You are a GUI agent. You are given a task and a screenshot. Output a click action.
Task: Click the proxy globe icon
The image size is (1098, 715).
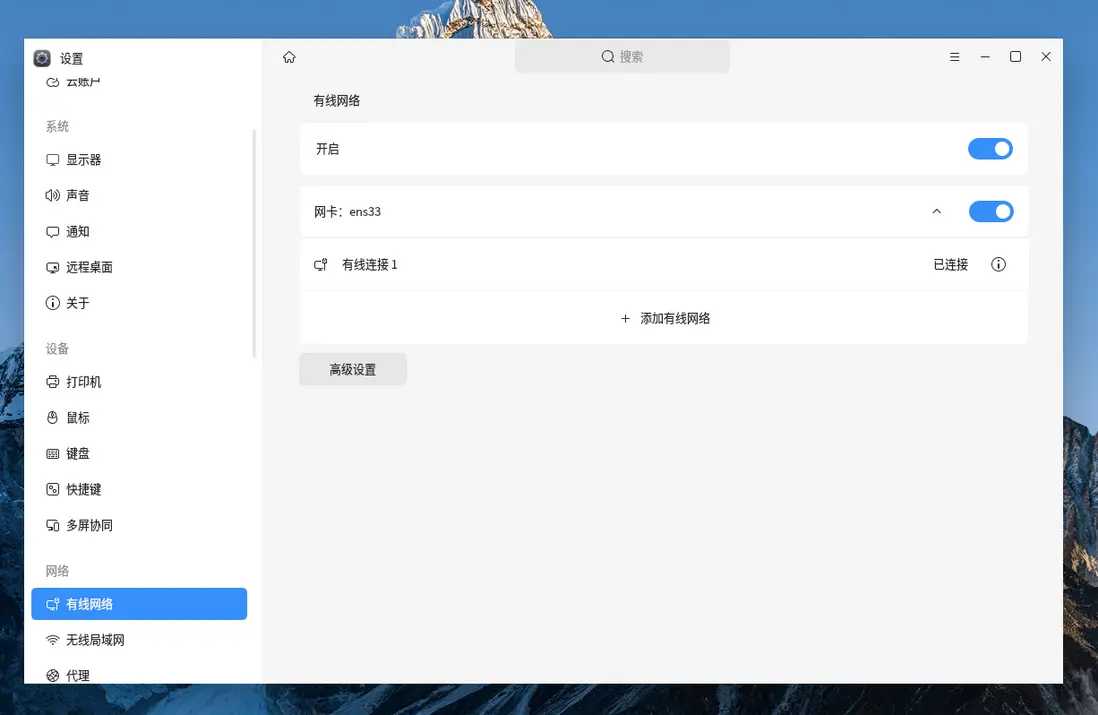click(53, 676)
